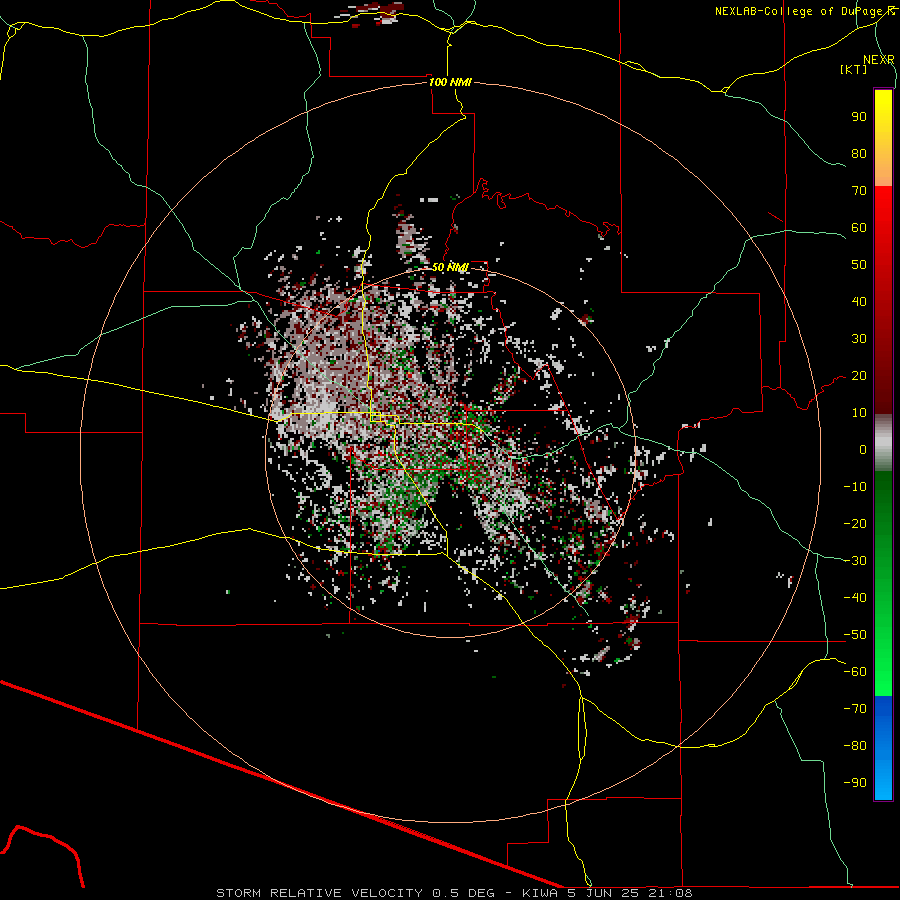Image resolution: width=900 pixels, height=900 pixels.
Task: Click the 10 label on velocity scale
Action: click(859, 413)
